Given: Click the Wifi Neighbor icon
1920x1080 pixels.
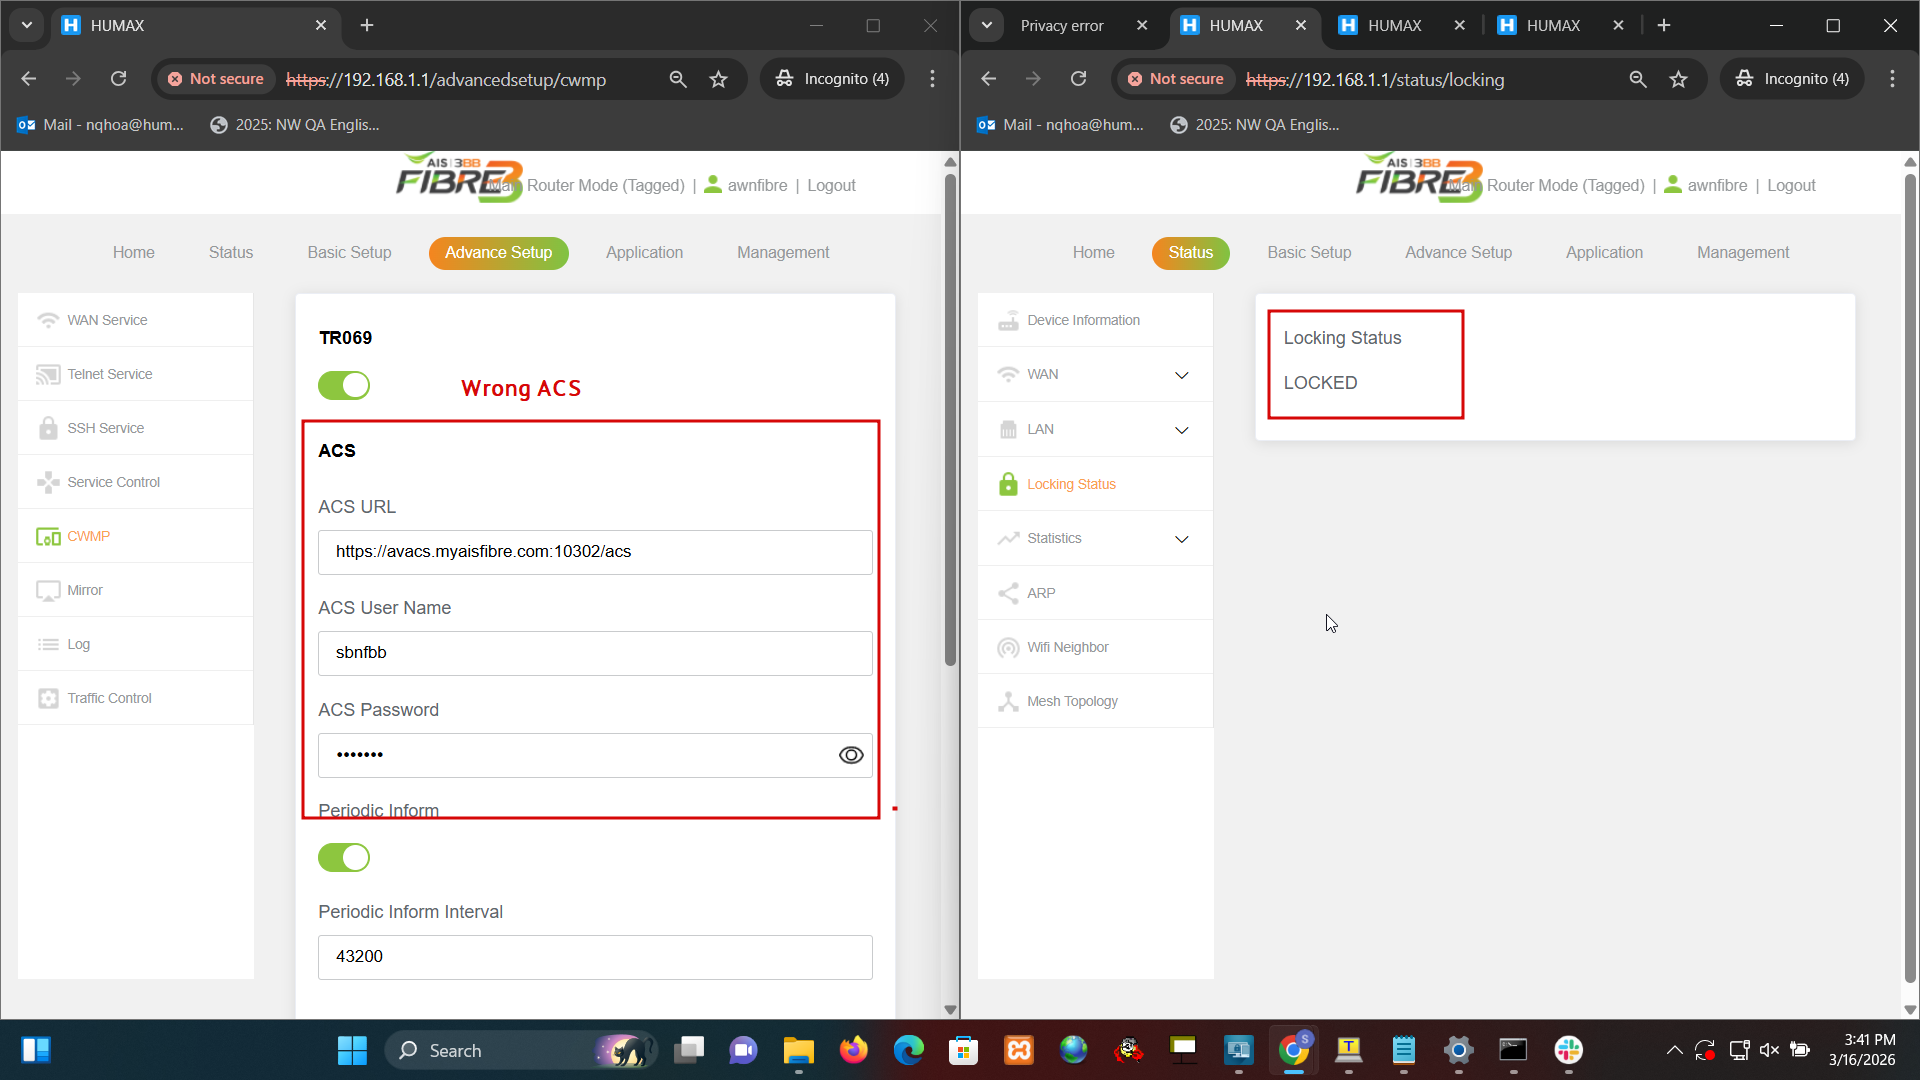Looking at the screenshot, I should point(1008,647).
